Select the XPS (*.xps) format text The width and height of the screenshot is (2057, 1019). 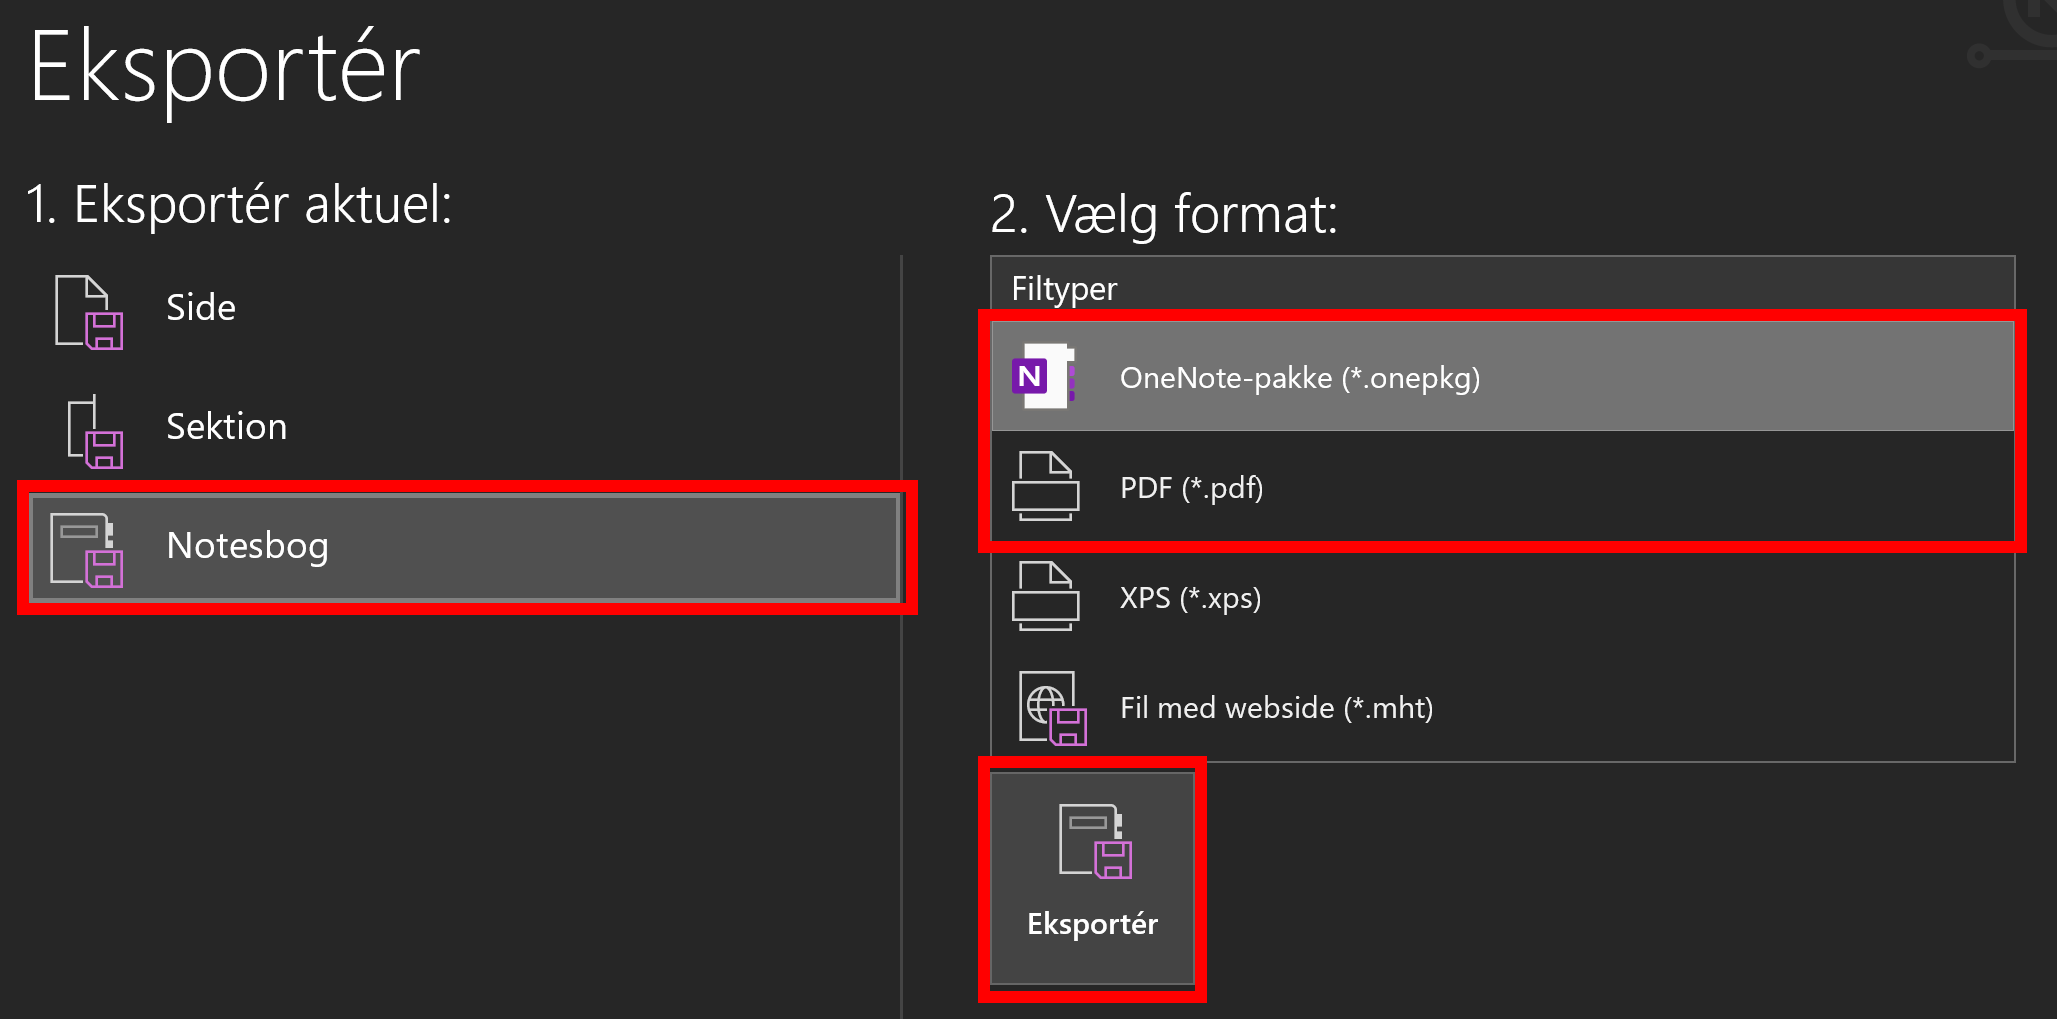point(1190,598)
